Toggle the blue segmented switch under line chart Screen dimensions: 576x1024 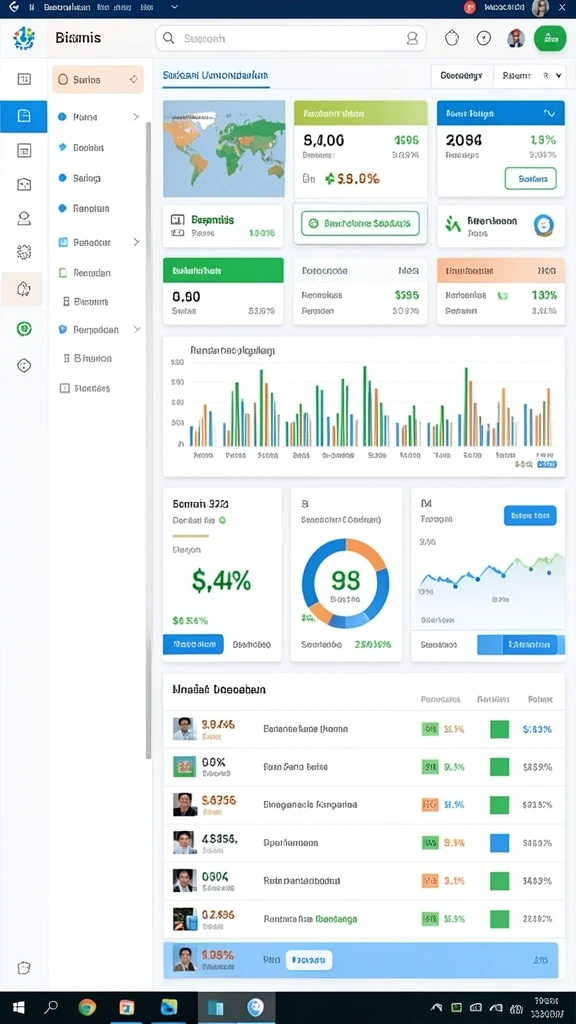click(517, 645)
